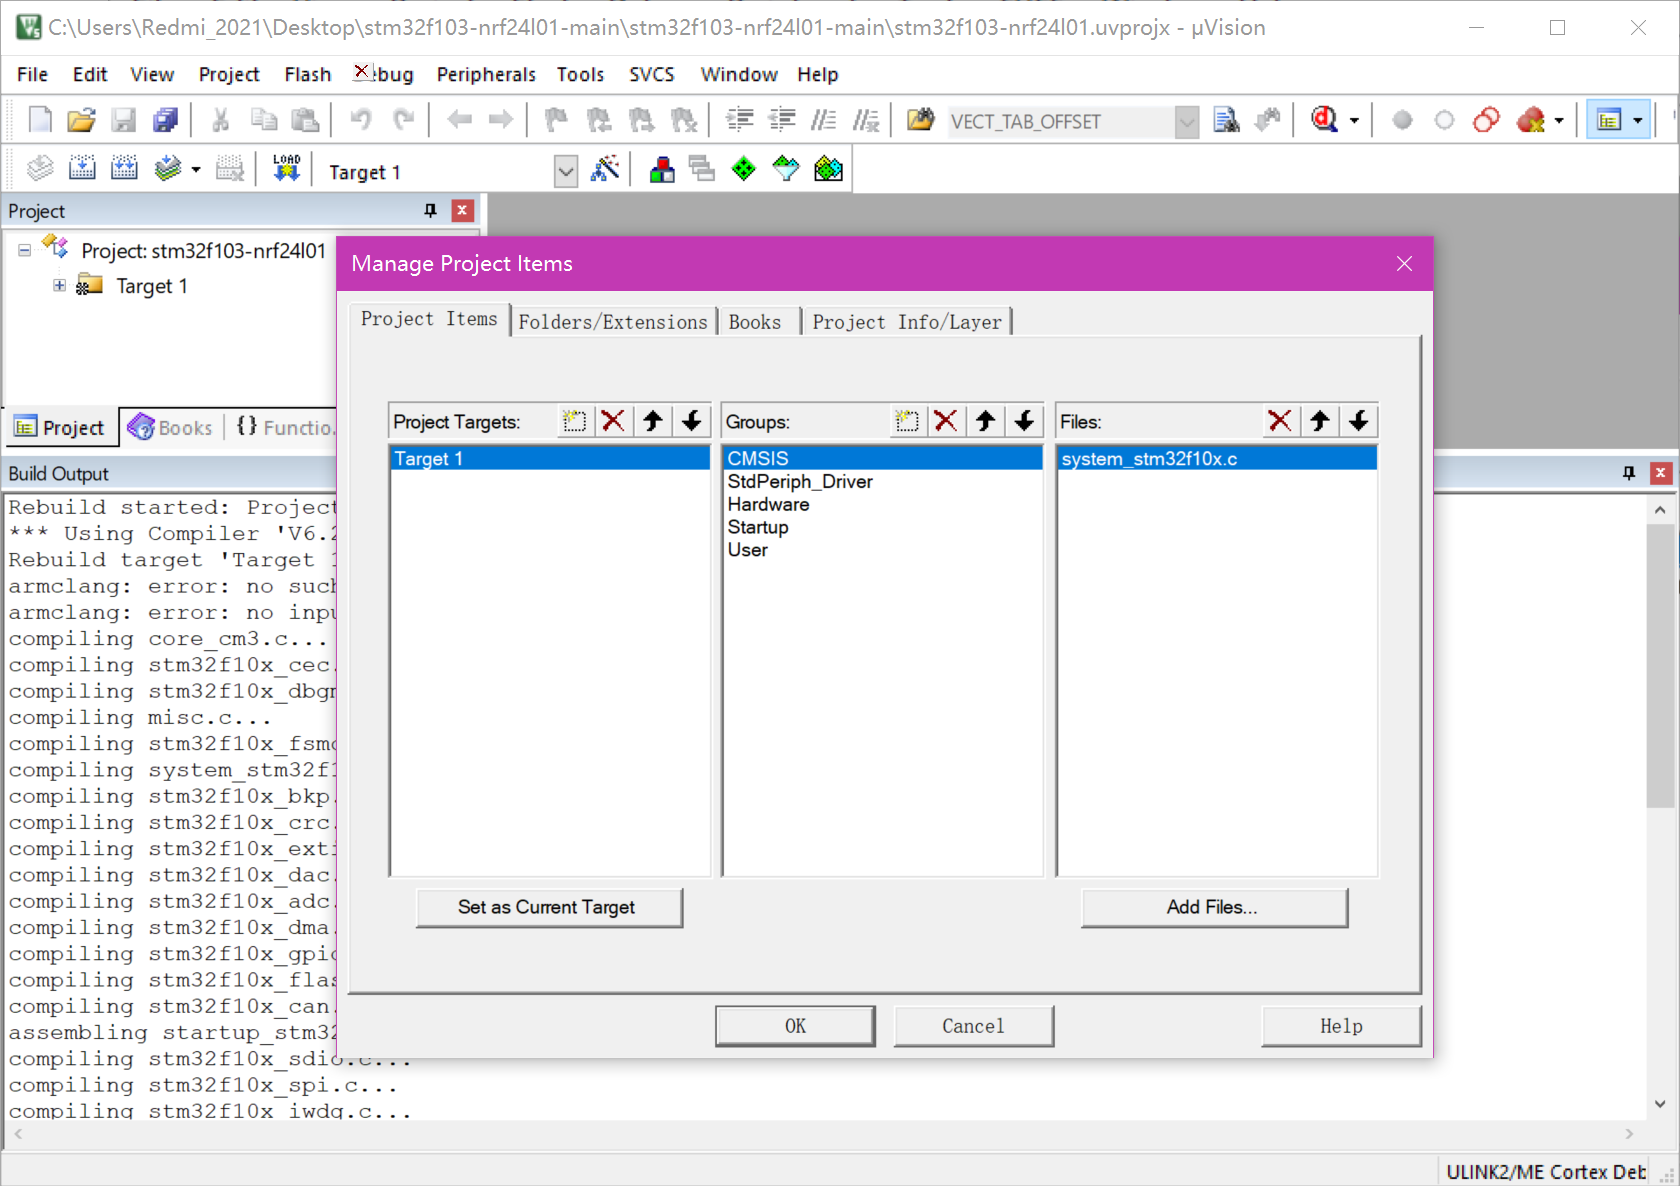
Task: Click the Save All toolbar icon
Action: pos(165,120)
